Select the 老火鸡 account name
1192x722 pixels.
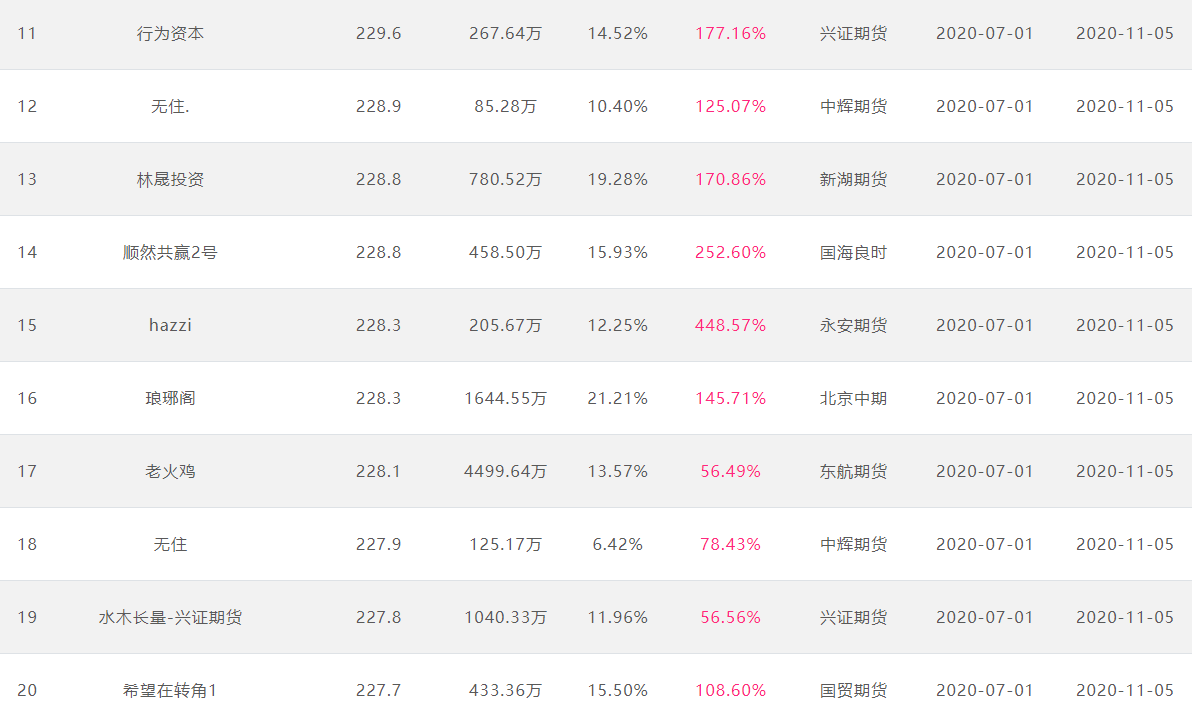tap(170, 471)
